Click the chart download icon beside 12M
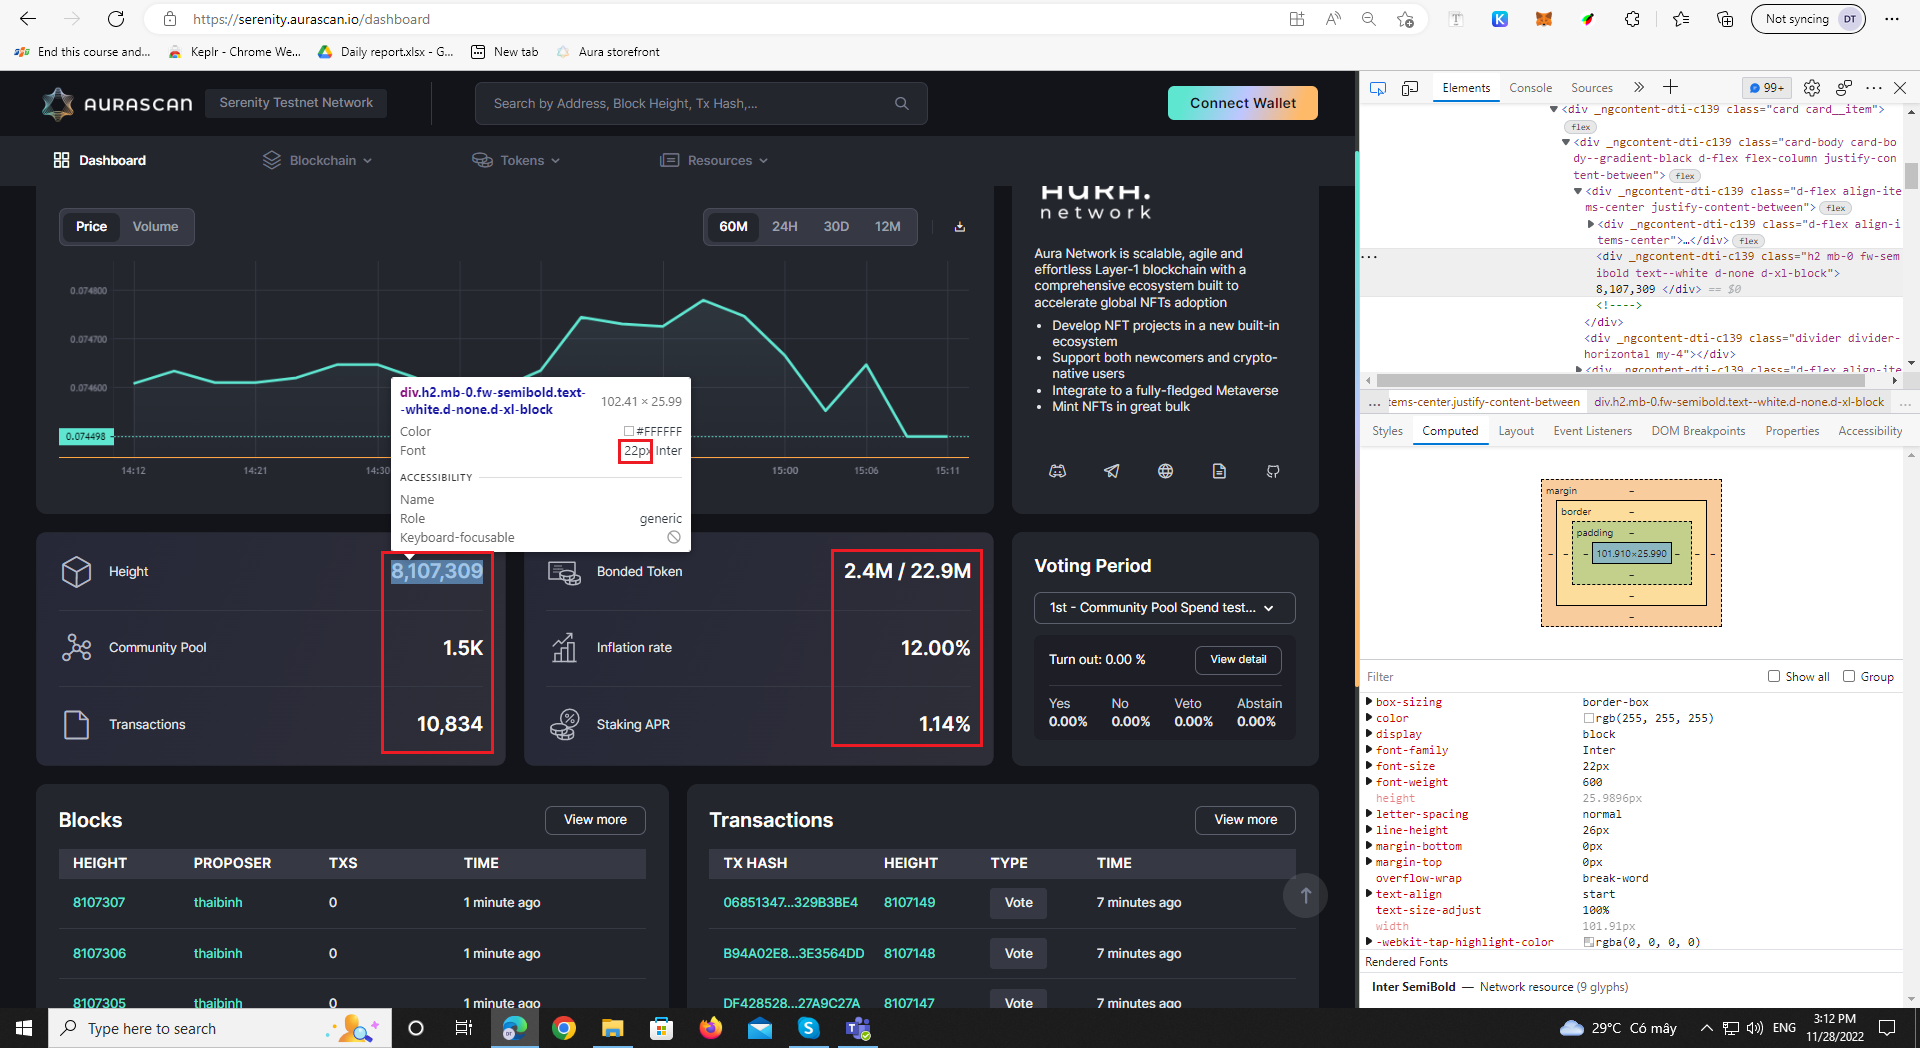 tap(959, 227)
